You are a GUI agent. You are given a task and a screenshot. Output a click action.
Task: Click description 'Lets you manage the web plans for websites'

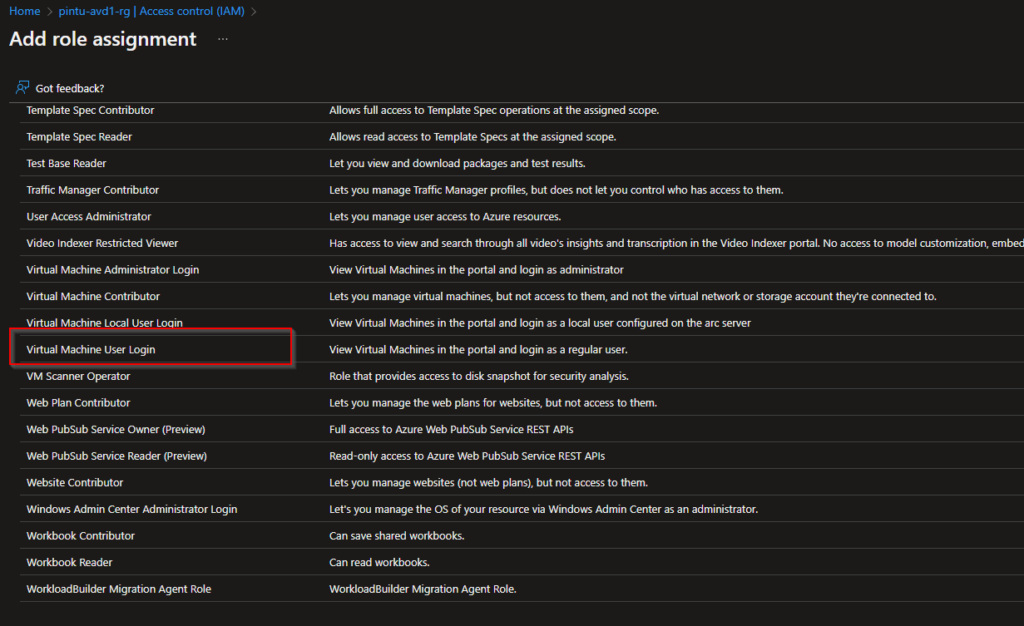493,403
